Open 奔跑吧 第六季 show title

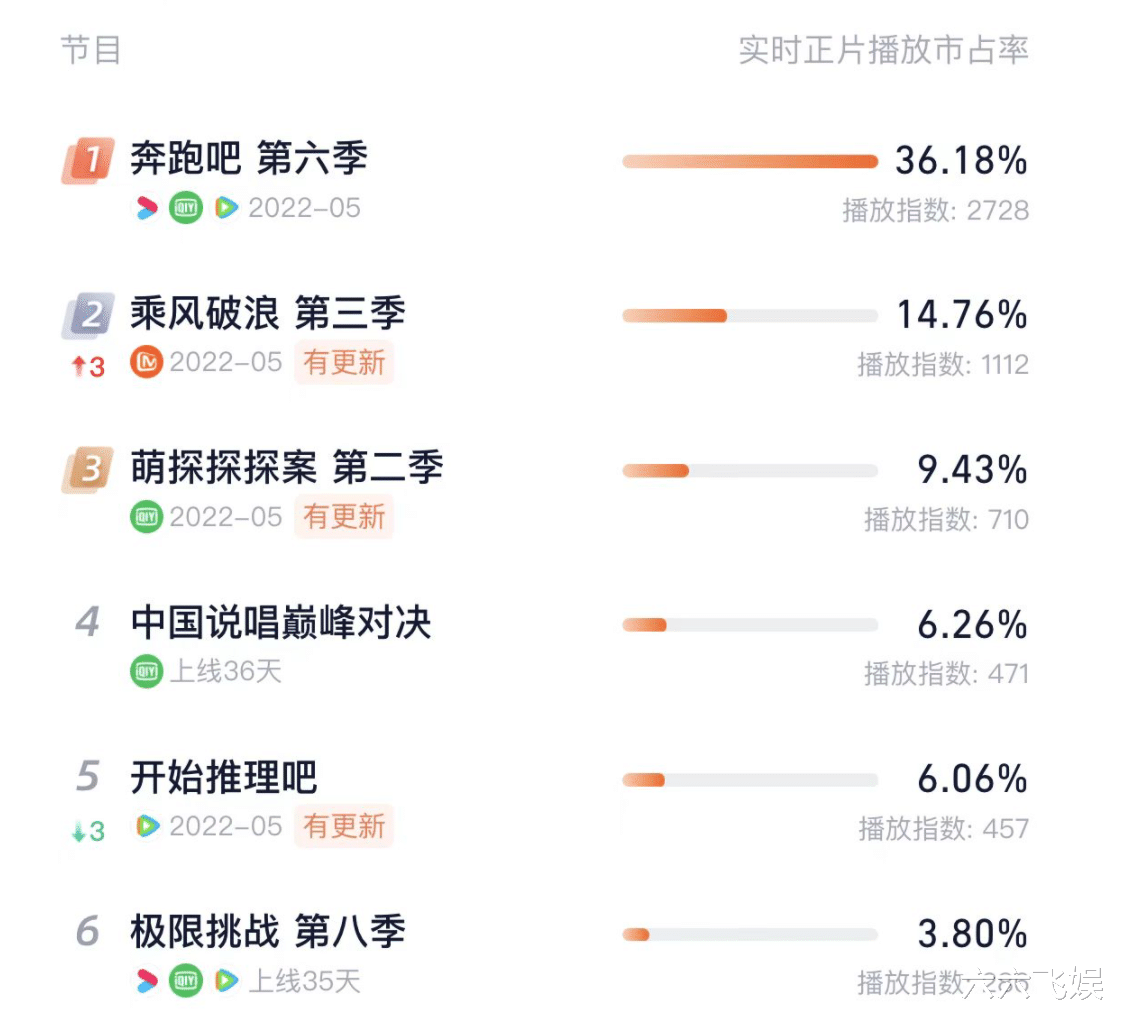pos(249,158)
